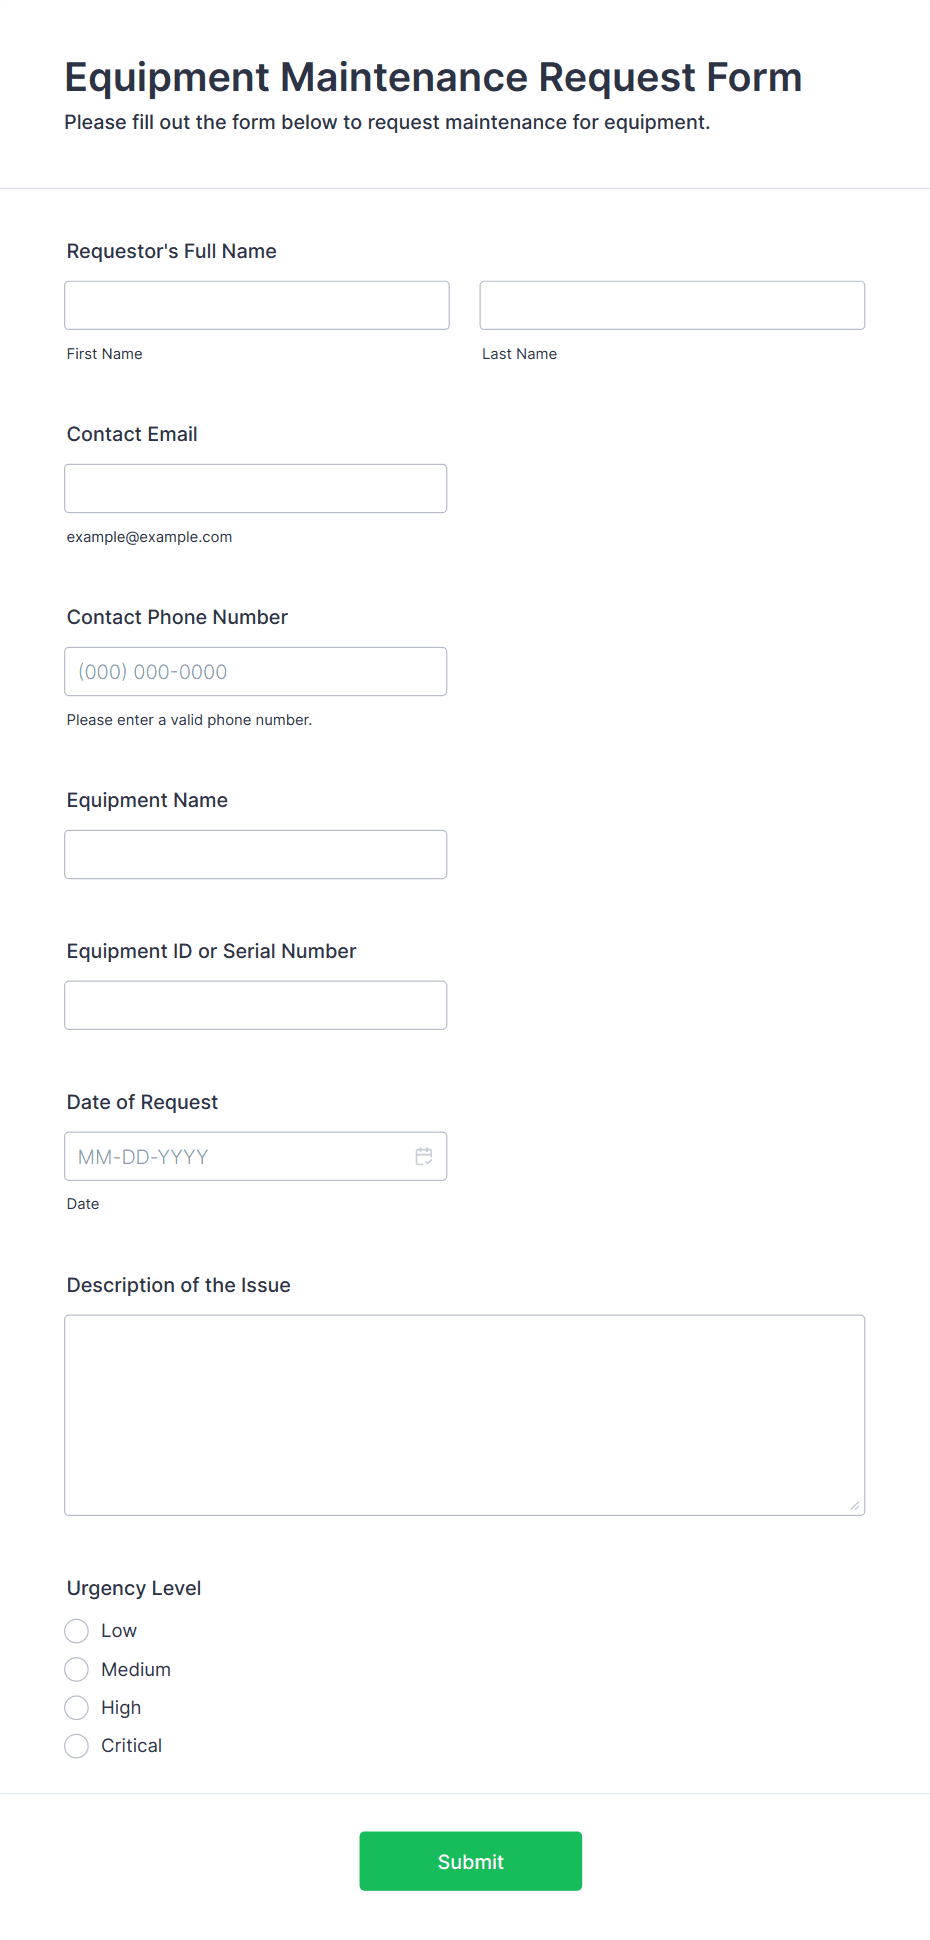Image resolution: width=930 pixels, height=1940 pixels.
Task: Grab the textarea resize handle corner
Action: (855, 1506)
